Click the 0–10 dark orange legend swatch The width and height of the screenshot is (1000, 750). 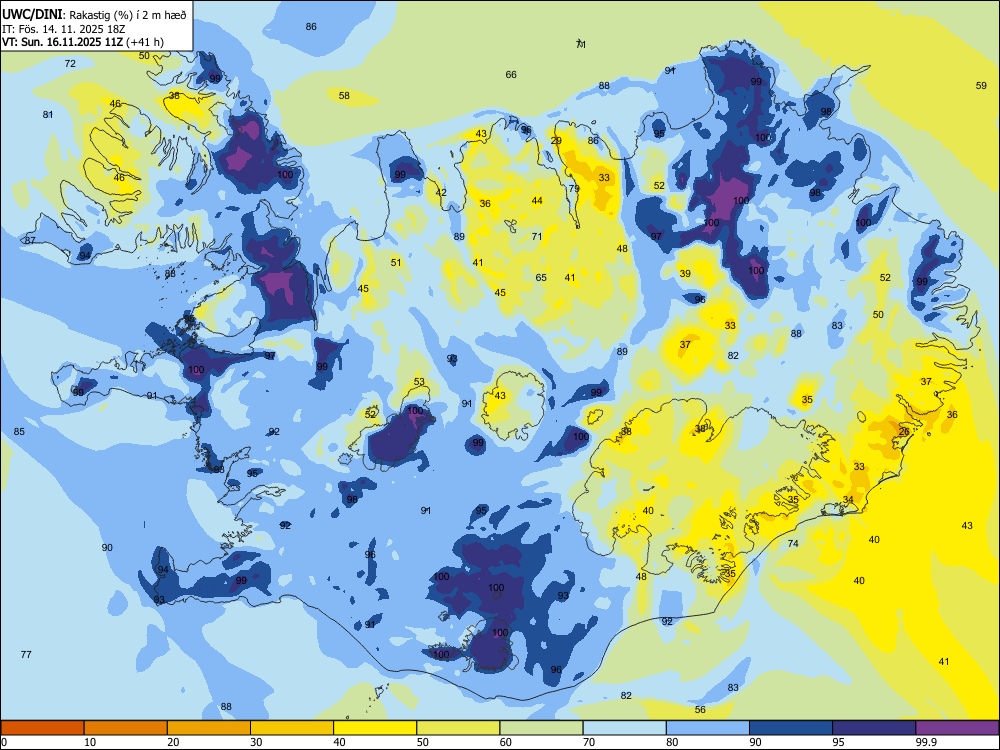coord(42,728)
